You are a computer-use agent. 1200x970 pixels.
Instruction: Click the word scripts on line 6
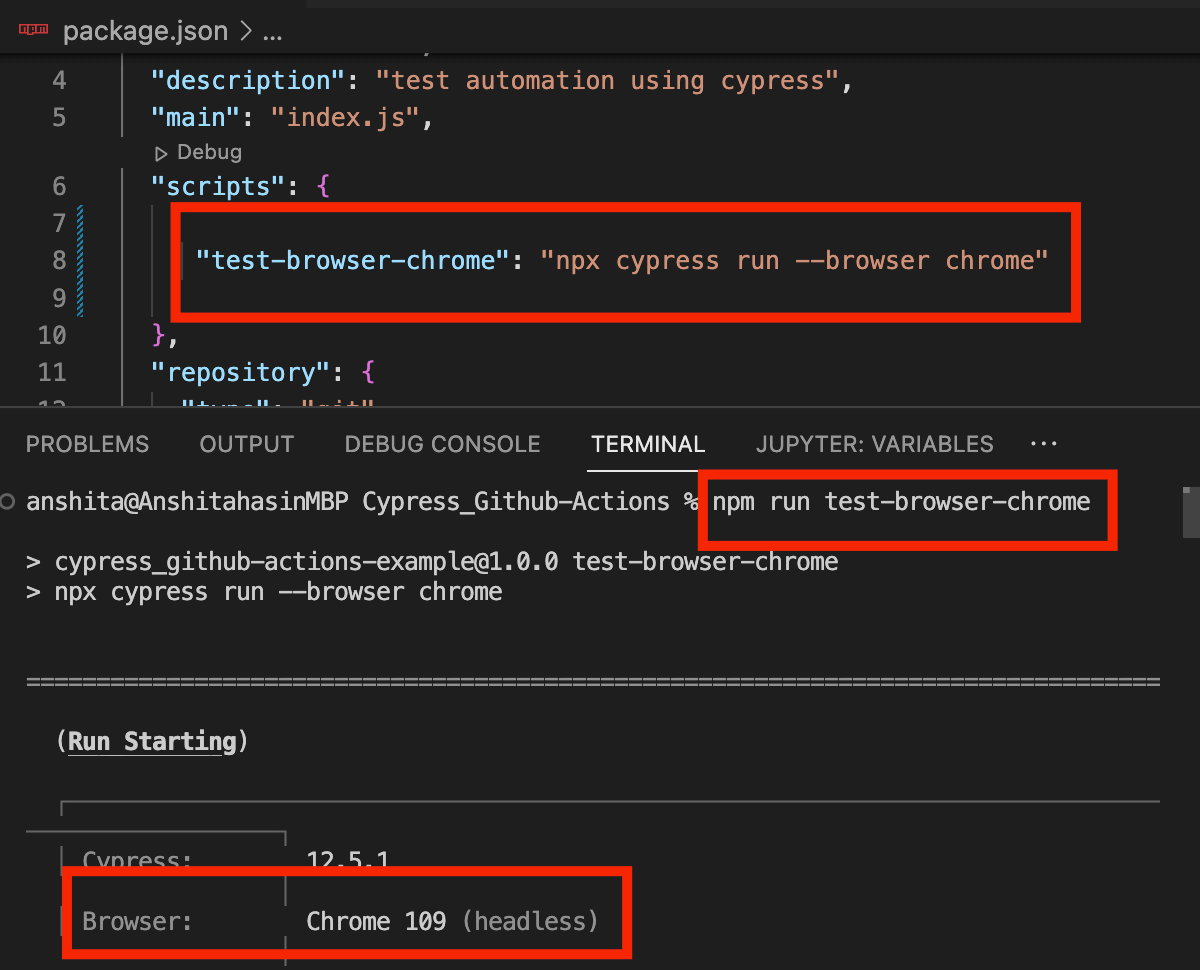(220, 186)
